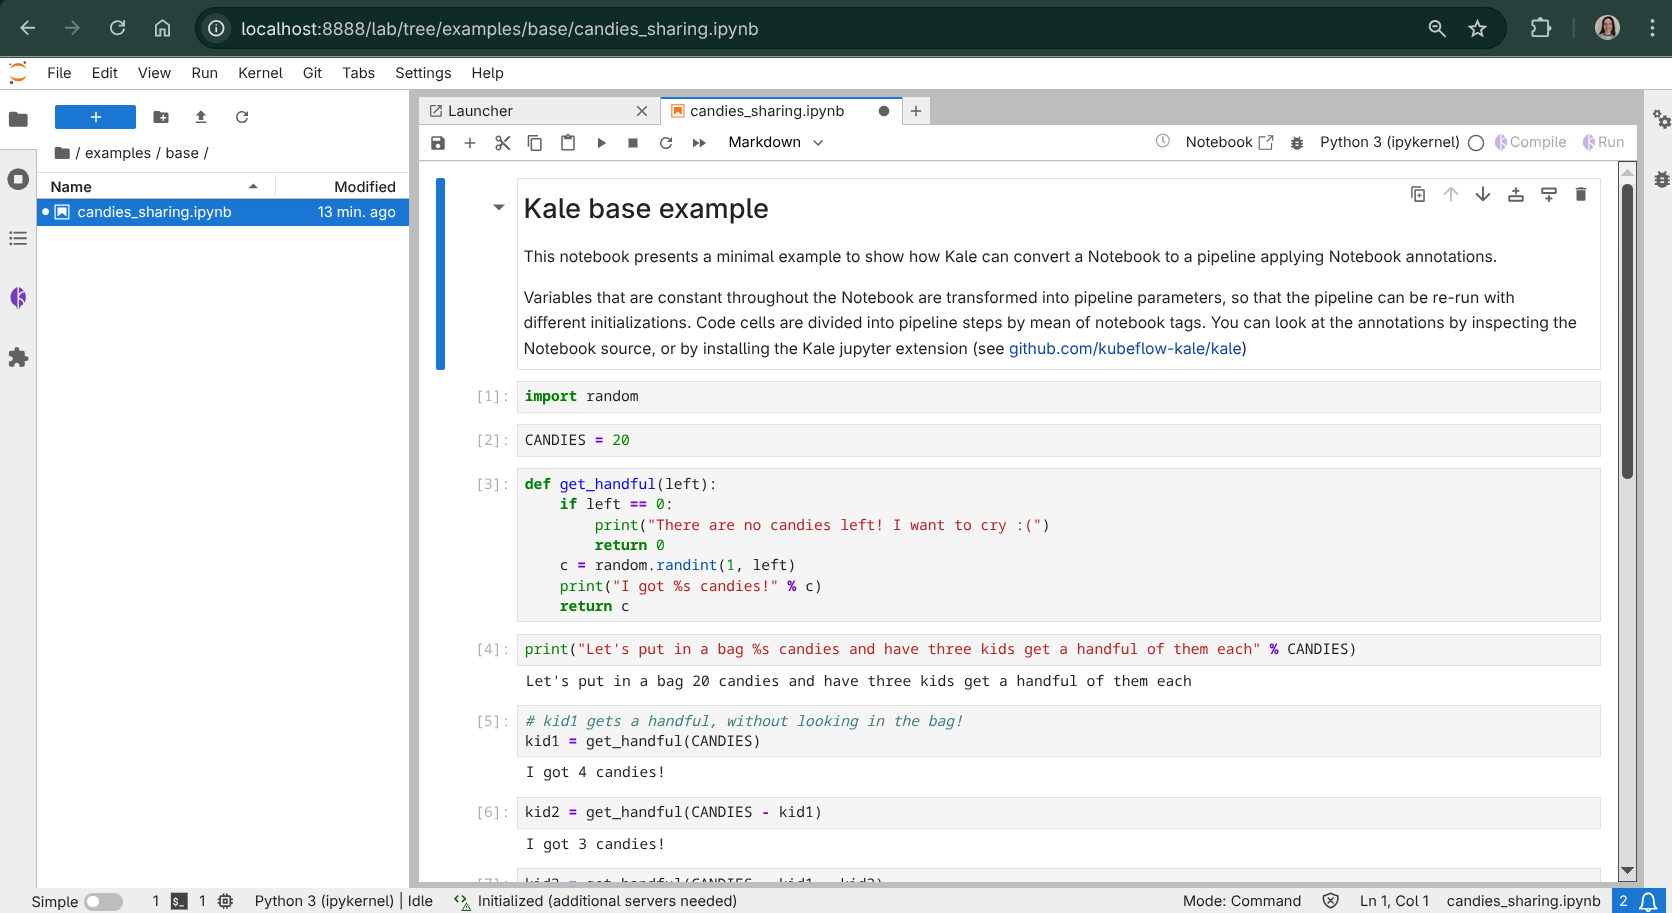
Task: Open the View menu
Action: tap(154, 73)
